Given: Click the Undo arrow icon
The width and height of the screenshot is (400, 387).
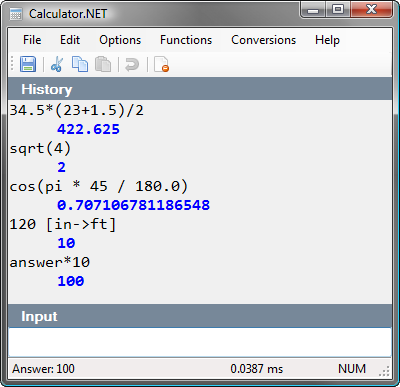Looking at the screenshot, I should [132, 64].
